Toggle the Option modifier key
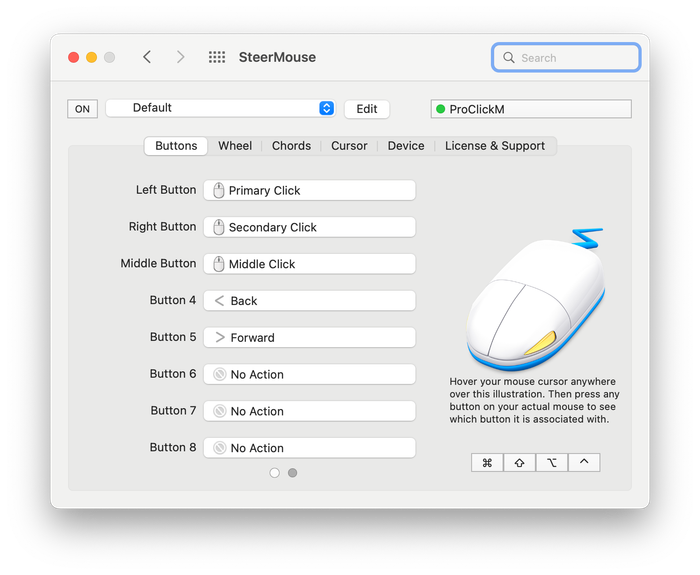Screen dimensions: 700x575 click(552, 462)
